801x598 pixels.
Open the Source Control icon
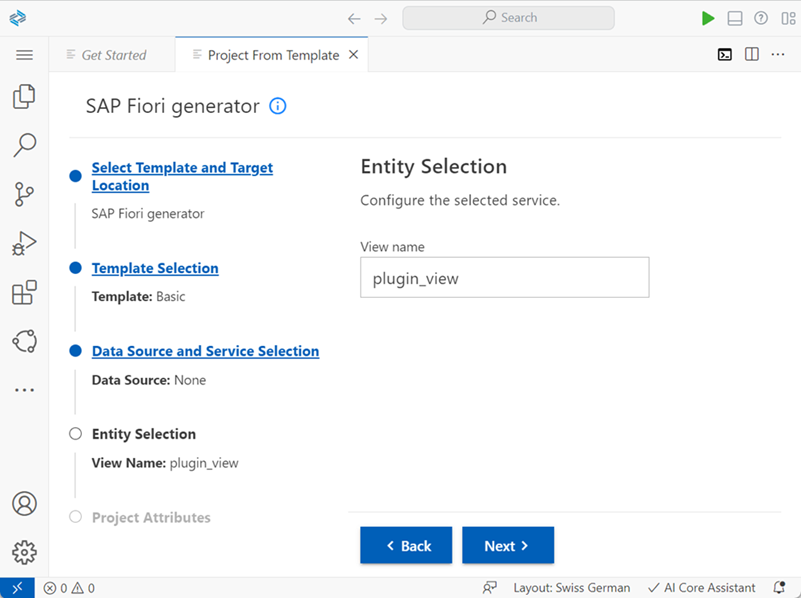24,194
